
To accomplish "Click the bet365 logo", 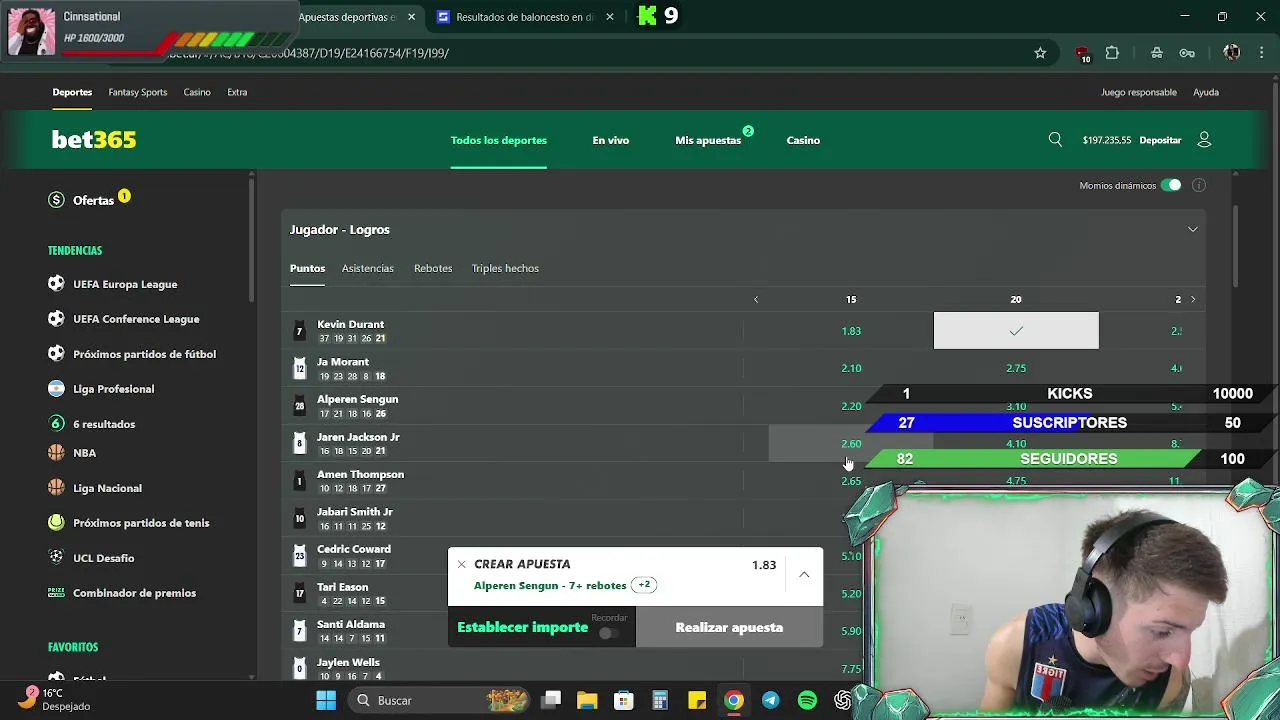I will point(94,140).
